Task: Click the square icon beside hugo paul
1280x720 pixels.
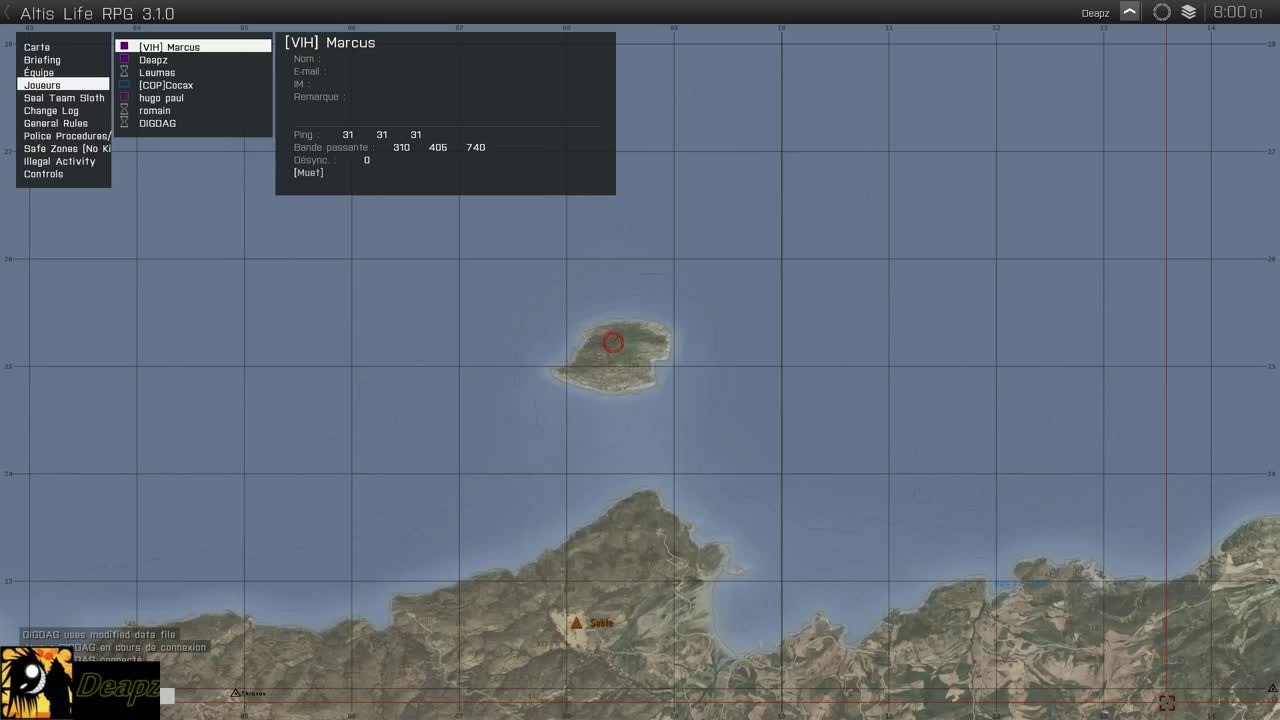Action: pyautogui.click(x=124, y=98)
